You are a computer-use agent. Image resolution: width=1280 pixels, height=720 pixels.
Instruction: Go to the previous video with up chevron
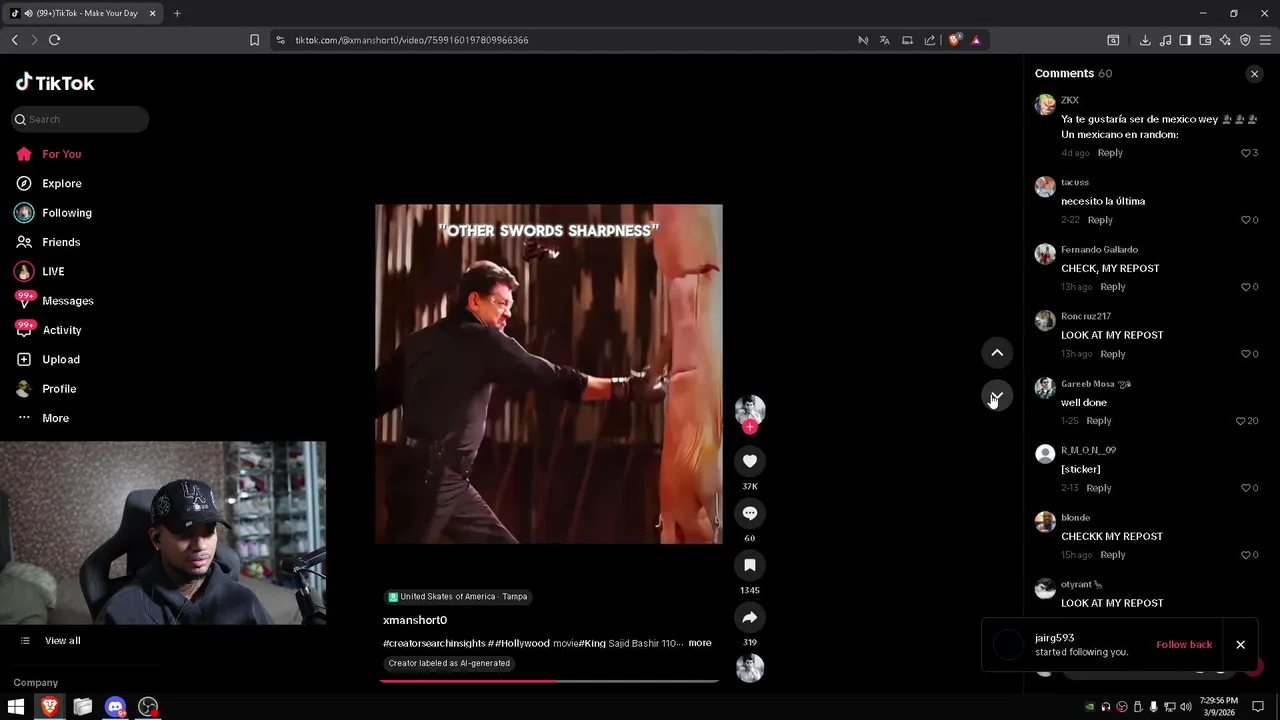pyautogui.click(x=997, y=352)
